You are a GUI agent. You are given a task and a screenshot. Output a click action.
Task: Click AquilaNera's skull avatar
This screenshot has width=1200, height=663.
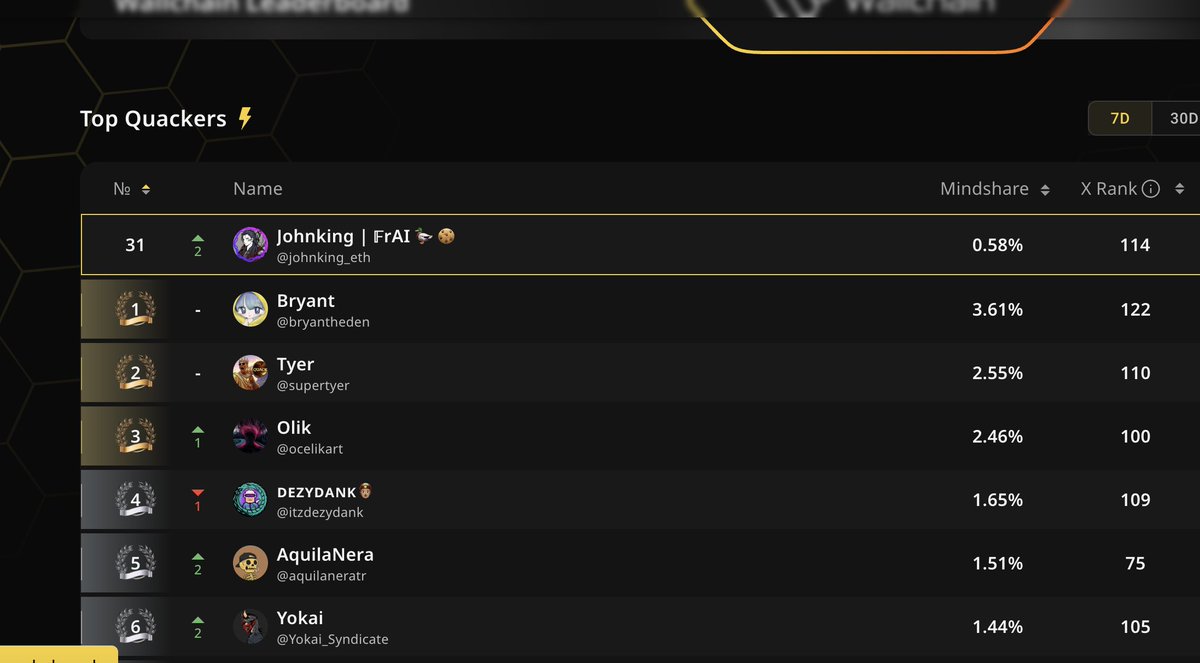coord(250,563)
